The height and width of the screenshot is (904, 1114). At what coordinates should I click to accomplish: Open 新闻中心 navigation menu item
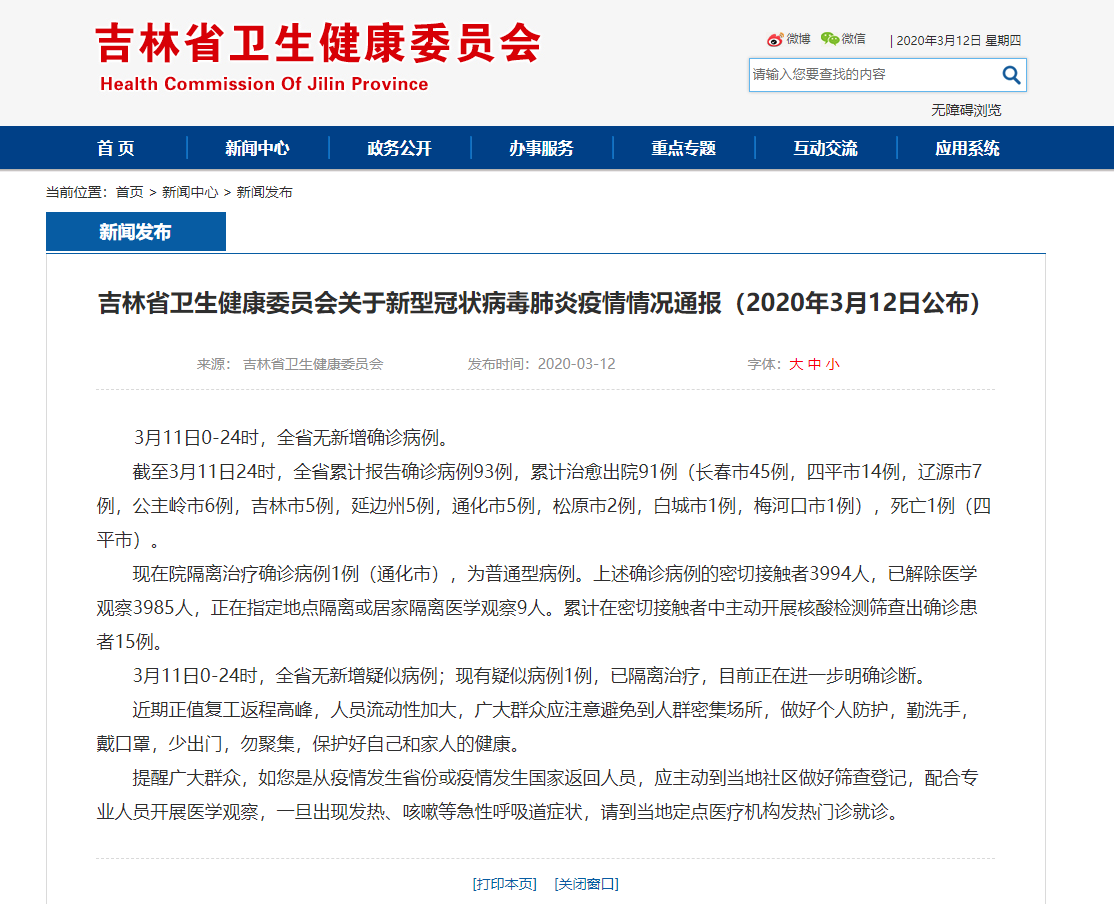[x=257, y=148]
